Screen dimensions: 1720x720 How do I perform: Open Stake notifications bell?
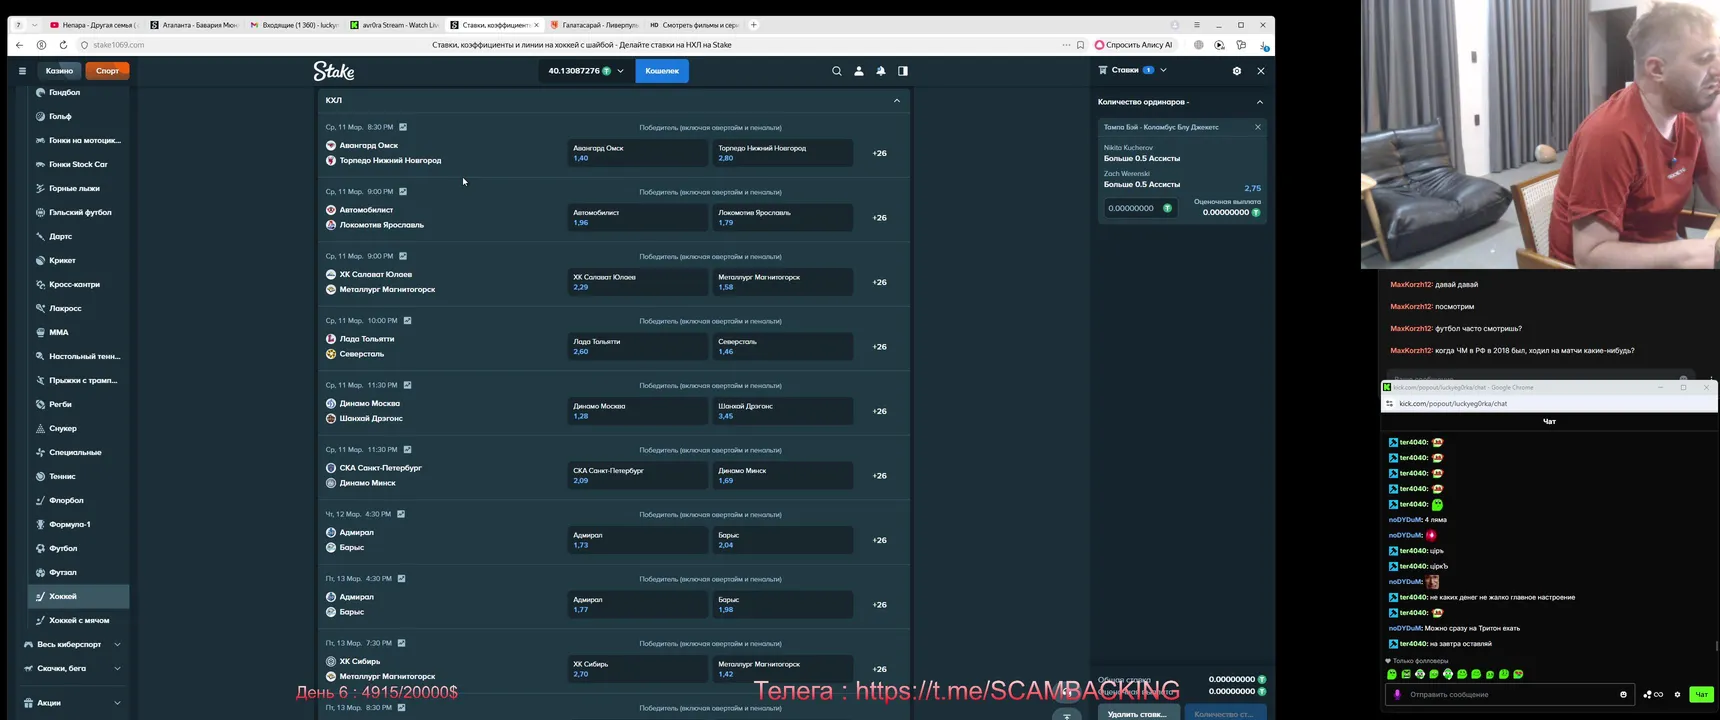coord(881,71)
